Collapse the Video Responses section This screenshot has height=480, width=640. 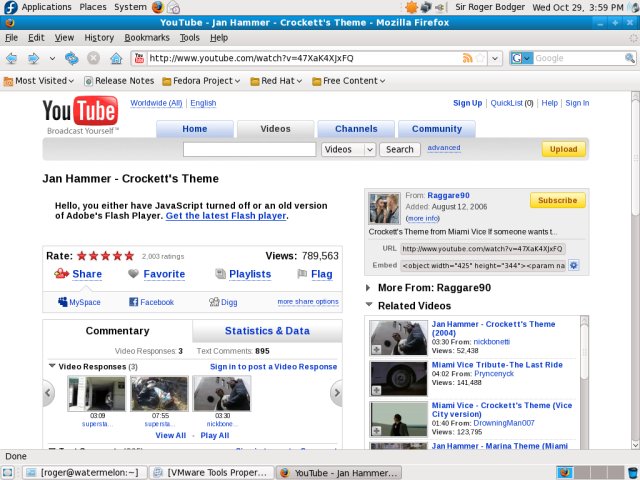tap(52, 366)
